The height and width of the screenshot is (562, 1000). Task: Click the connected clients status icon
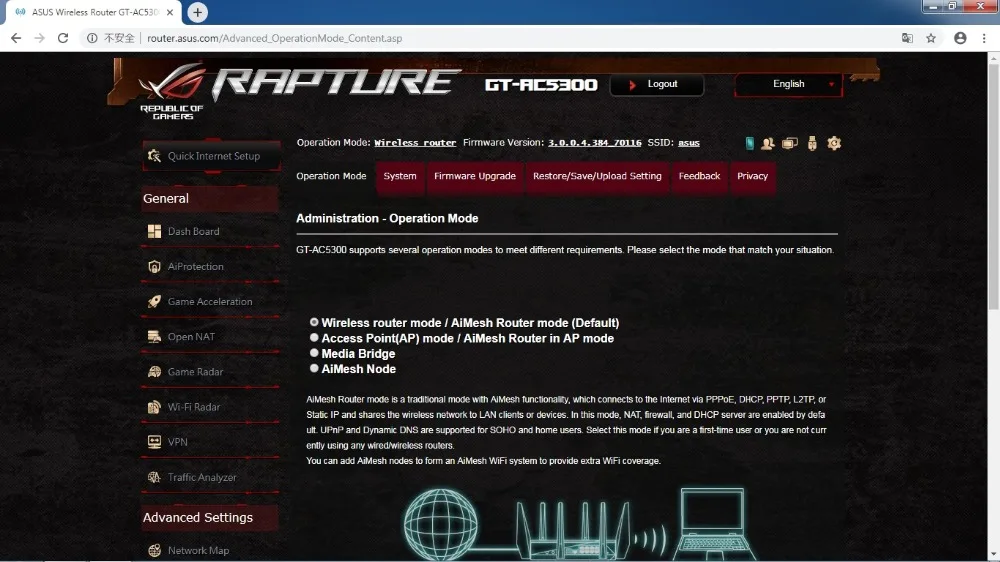[790, 143]
